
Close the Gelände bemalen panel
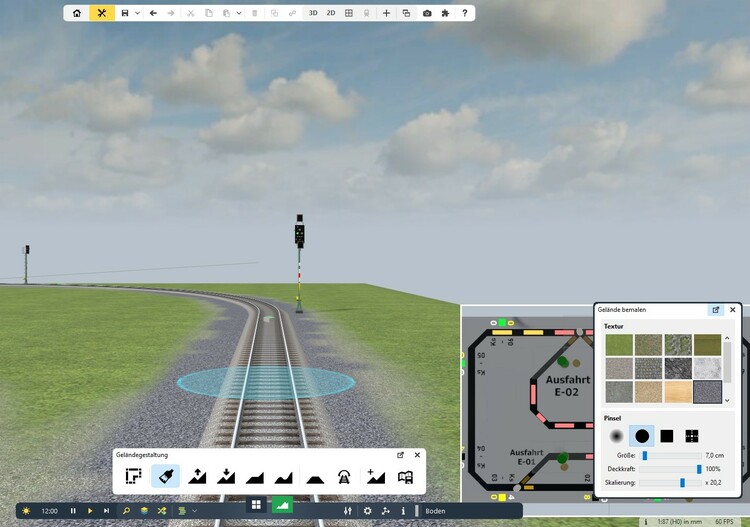732,310
